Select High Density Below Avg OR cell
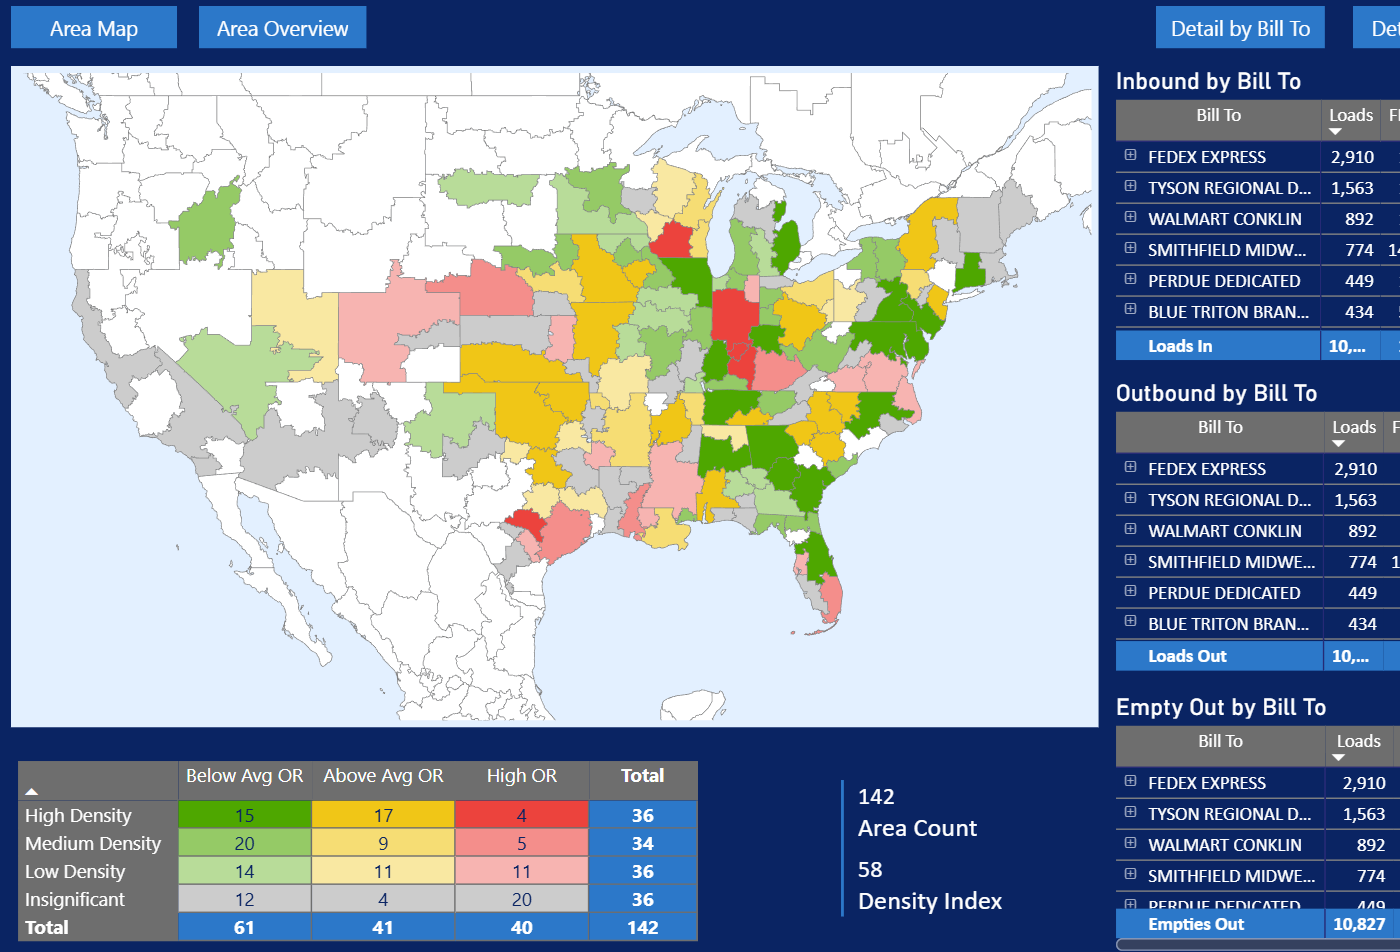Image resolution: width=1400 pixels, height=952 pixels. point(244,816)
